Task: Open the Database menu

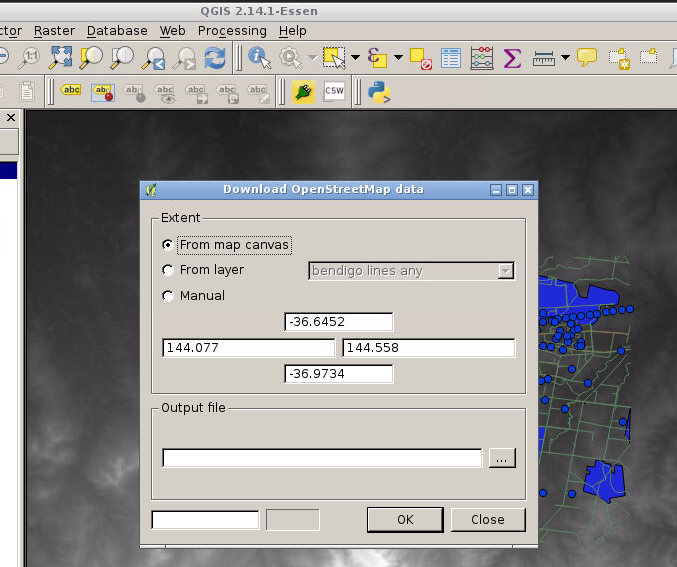Action: click(117, 31)
